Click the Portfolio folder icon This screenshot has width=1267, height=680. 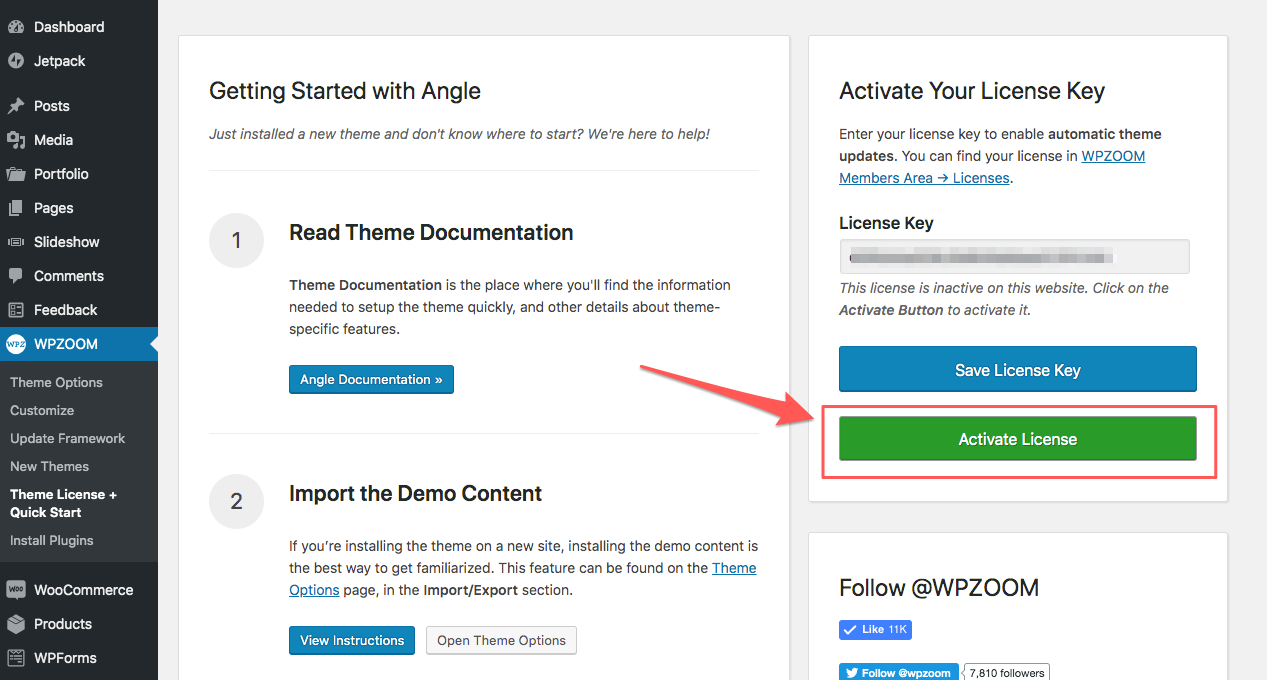(x=16, y=174)
